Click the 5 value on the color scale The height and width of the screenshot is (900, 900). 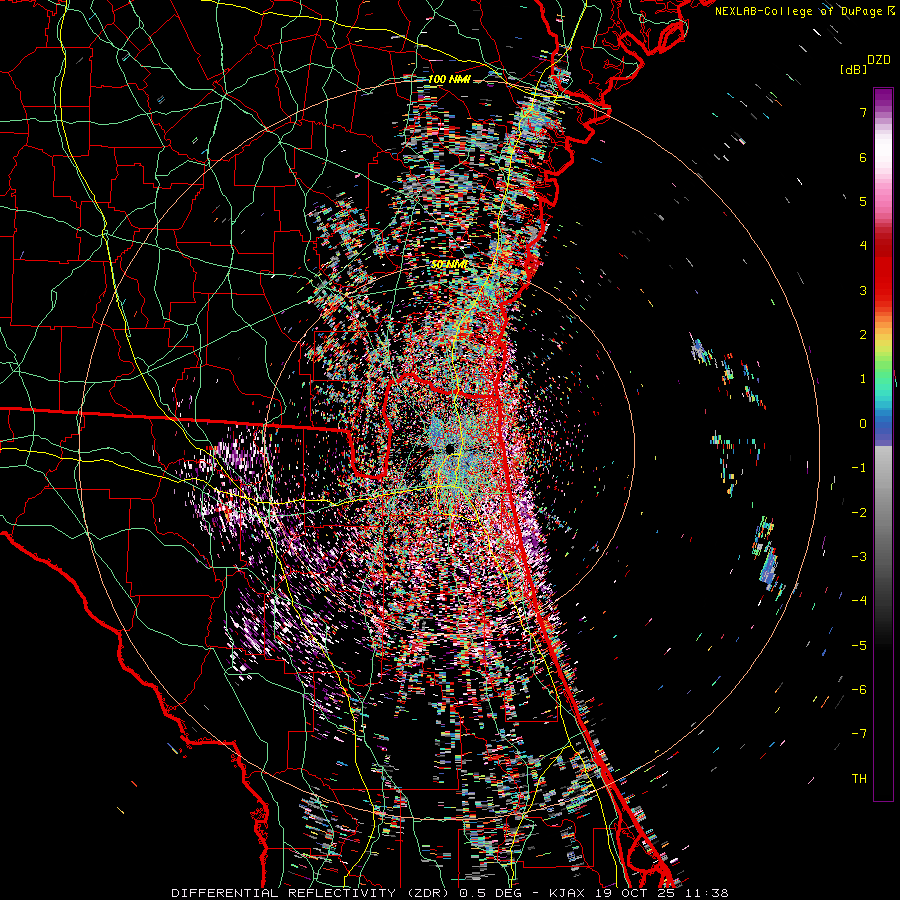(863, 201)
